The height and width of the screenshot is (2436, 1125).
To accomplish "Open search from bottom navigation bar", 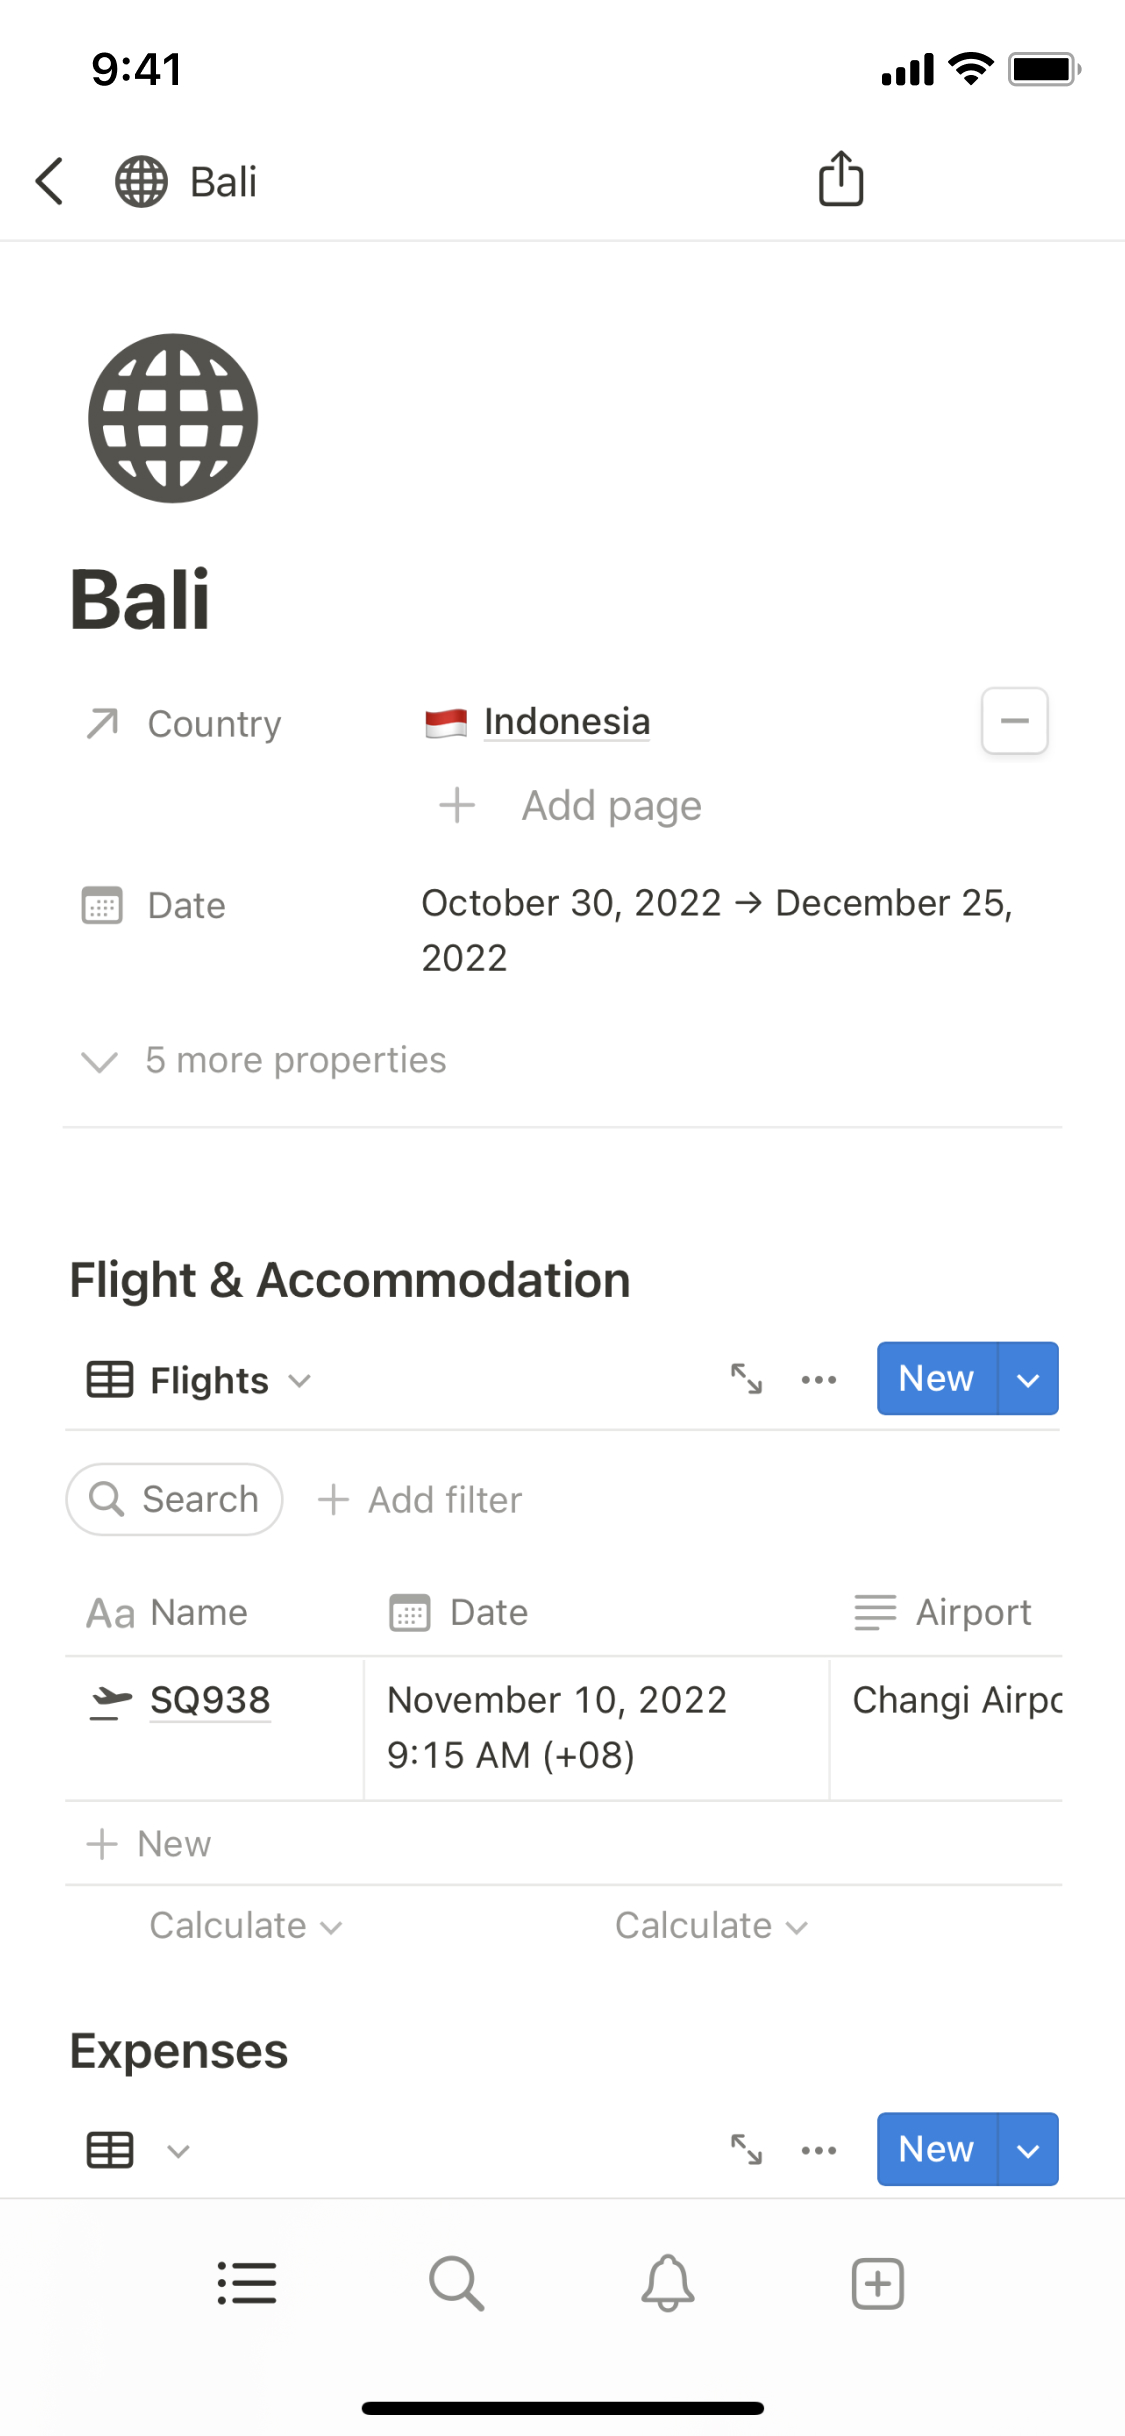I will coord(457,2283).
